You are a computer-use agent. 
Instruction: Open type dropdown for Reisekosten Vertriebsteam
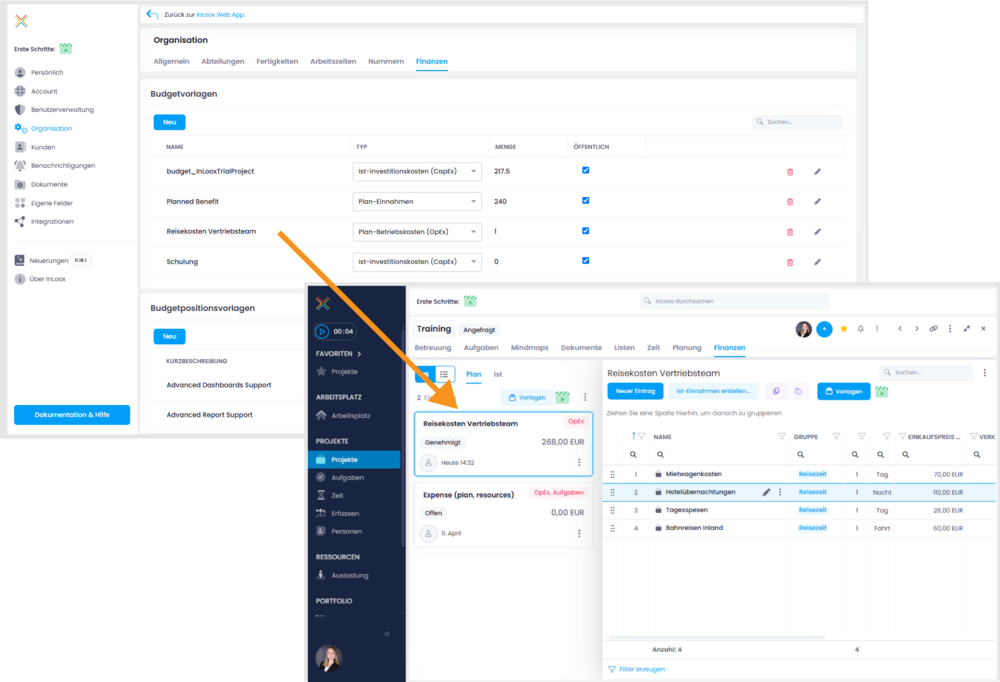pyautogui.click(x=417, y=232)
